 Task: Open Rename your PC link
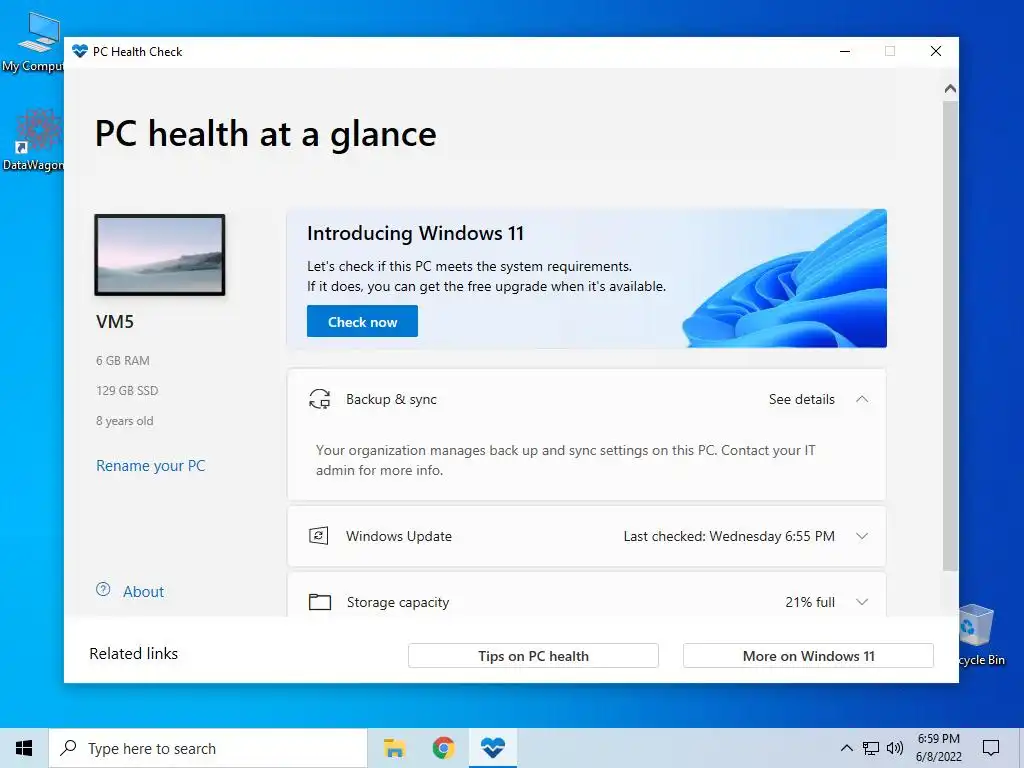151,466
